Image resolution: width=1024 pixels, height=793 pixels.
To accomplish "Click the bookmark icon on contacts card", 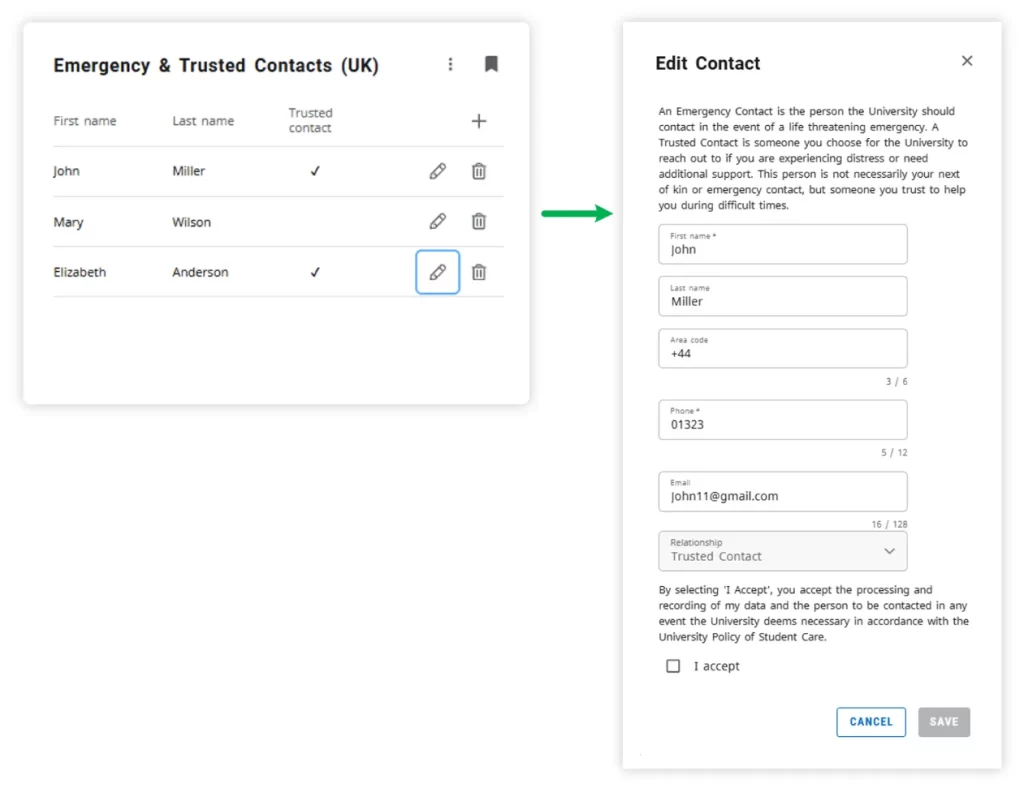I will pyautogui.click(x=491, y=64).
